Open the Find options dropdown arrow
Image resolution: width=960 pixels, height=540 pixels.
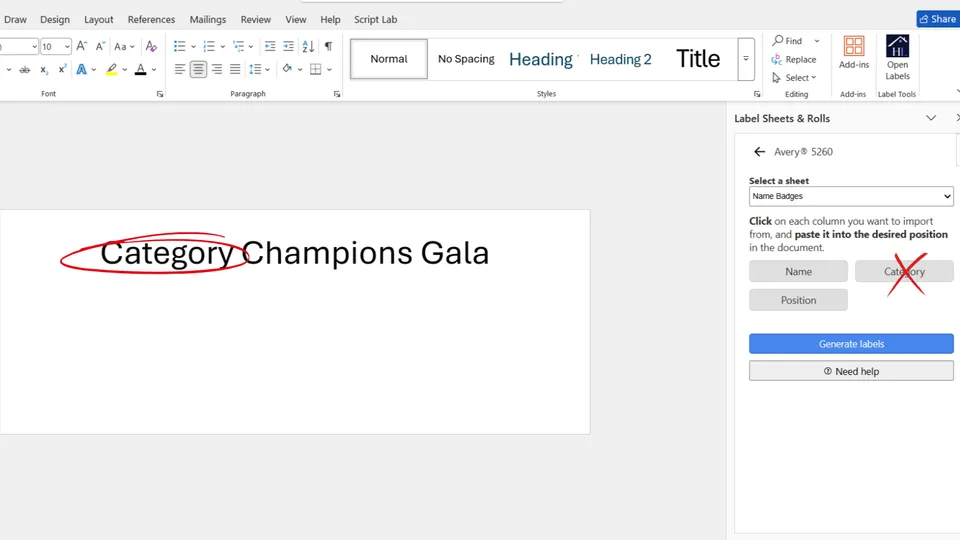817,41
